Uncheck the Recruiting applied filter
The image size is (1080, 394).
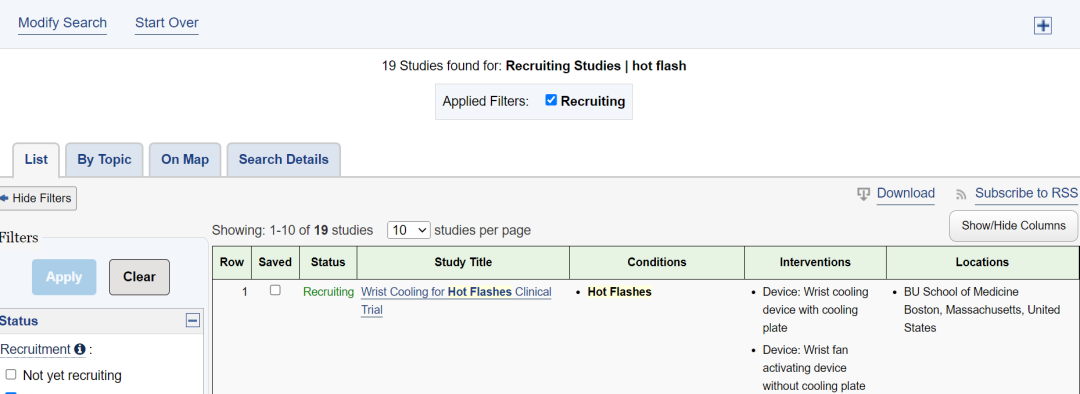click(550, 101)
